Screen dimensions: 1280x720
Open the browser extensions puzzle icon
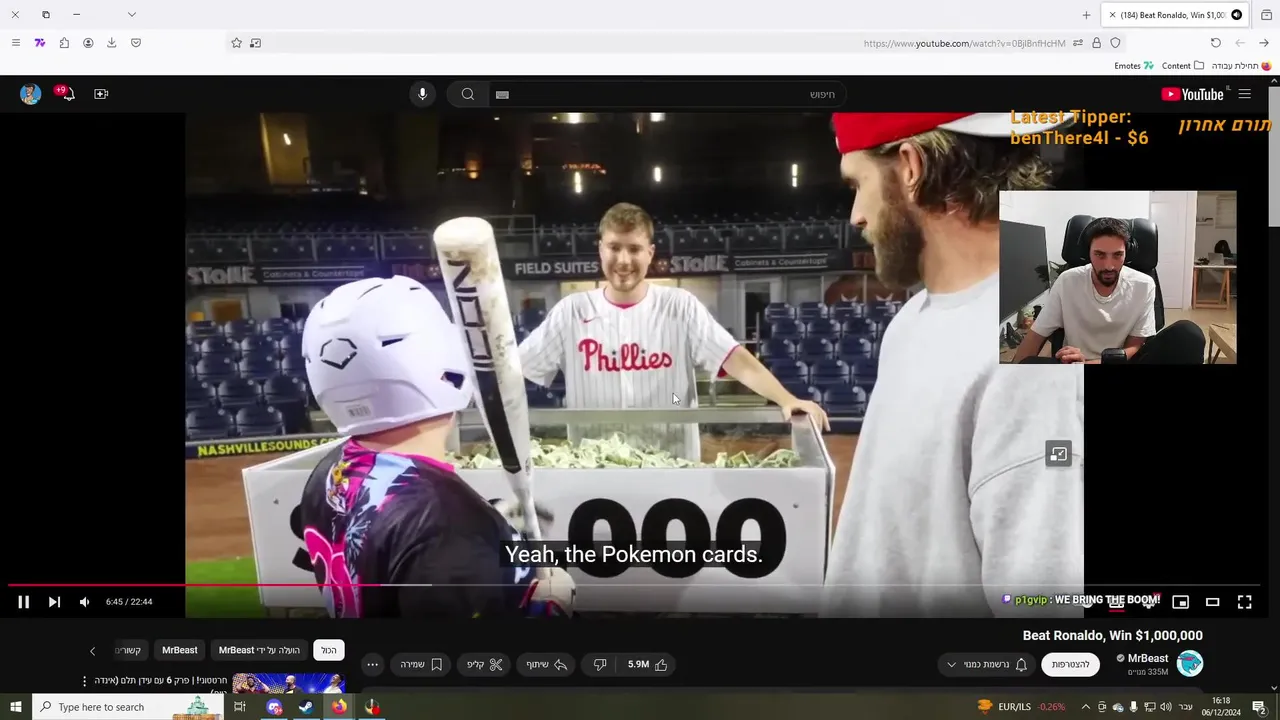tap(64, 43)
